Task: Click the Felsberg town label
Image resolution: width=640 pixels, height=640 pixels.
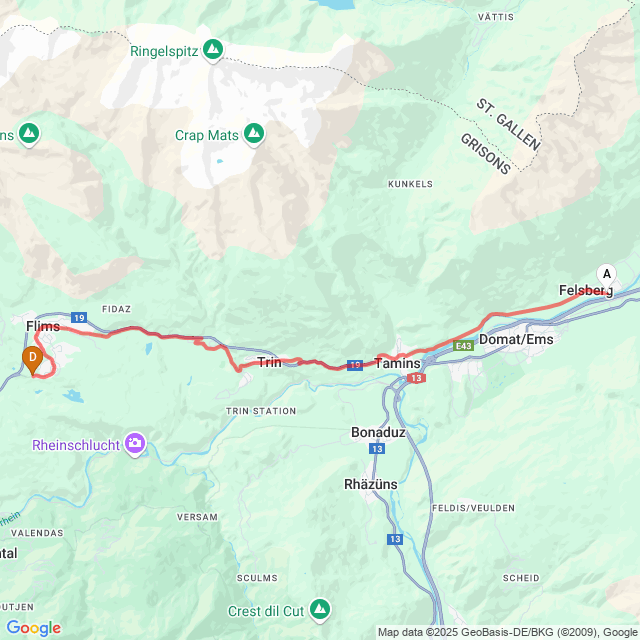Action: 586,291
